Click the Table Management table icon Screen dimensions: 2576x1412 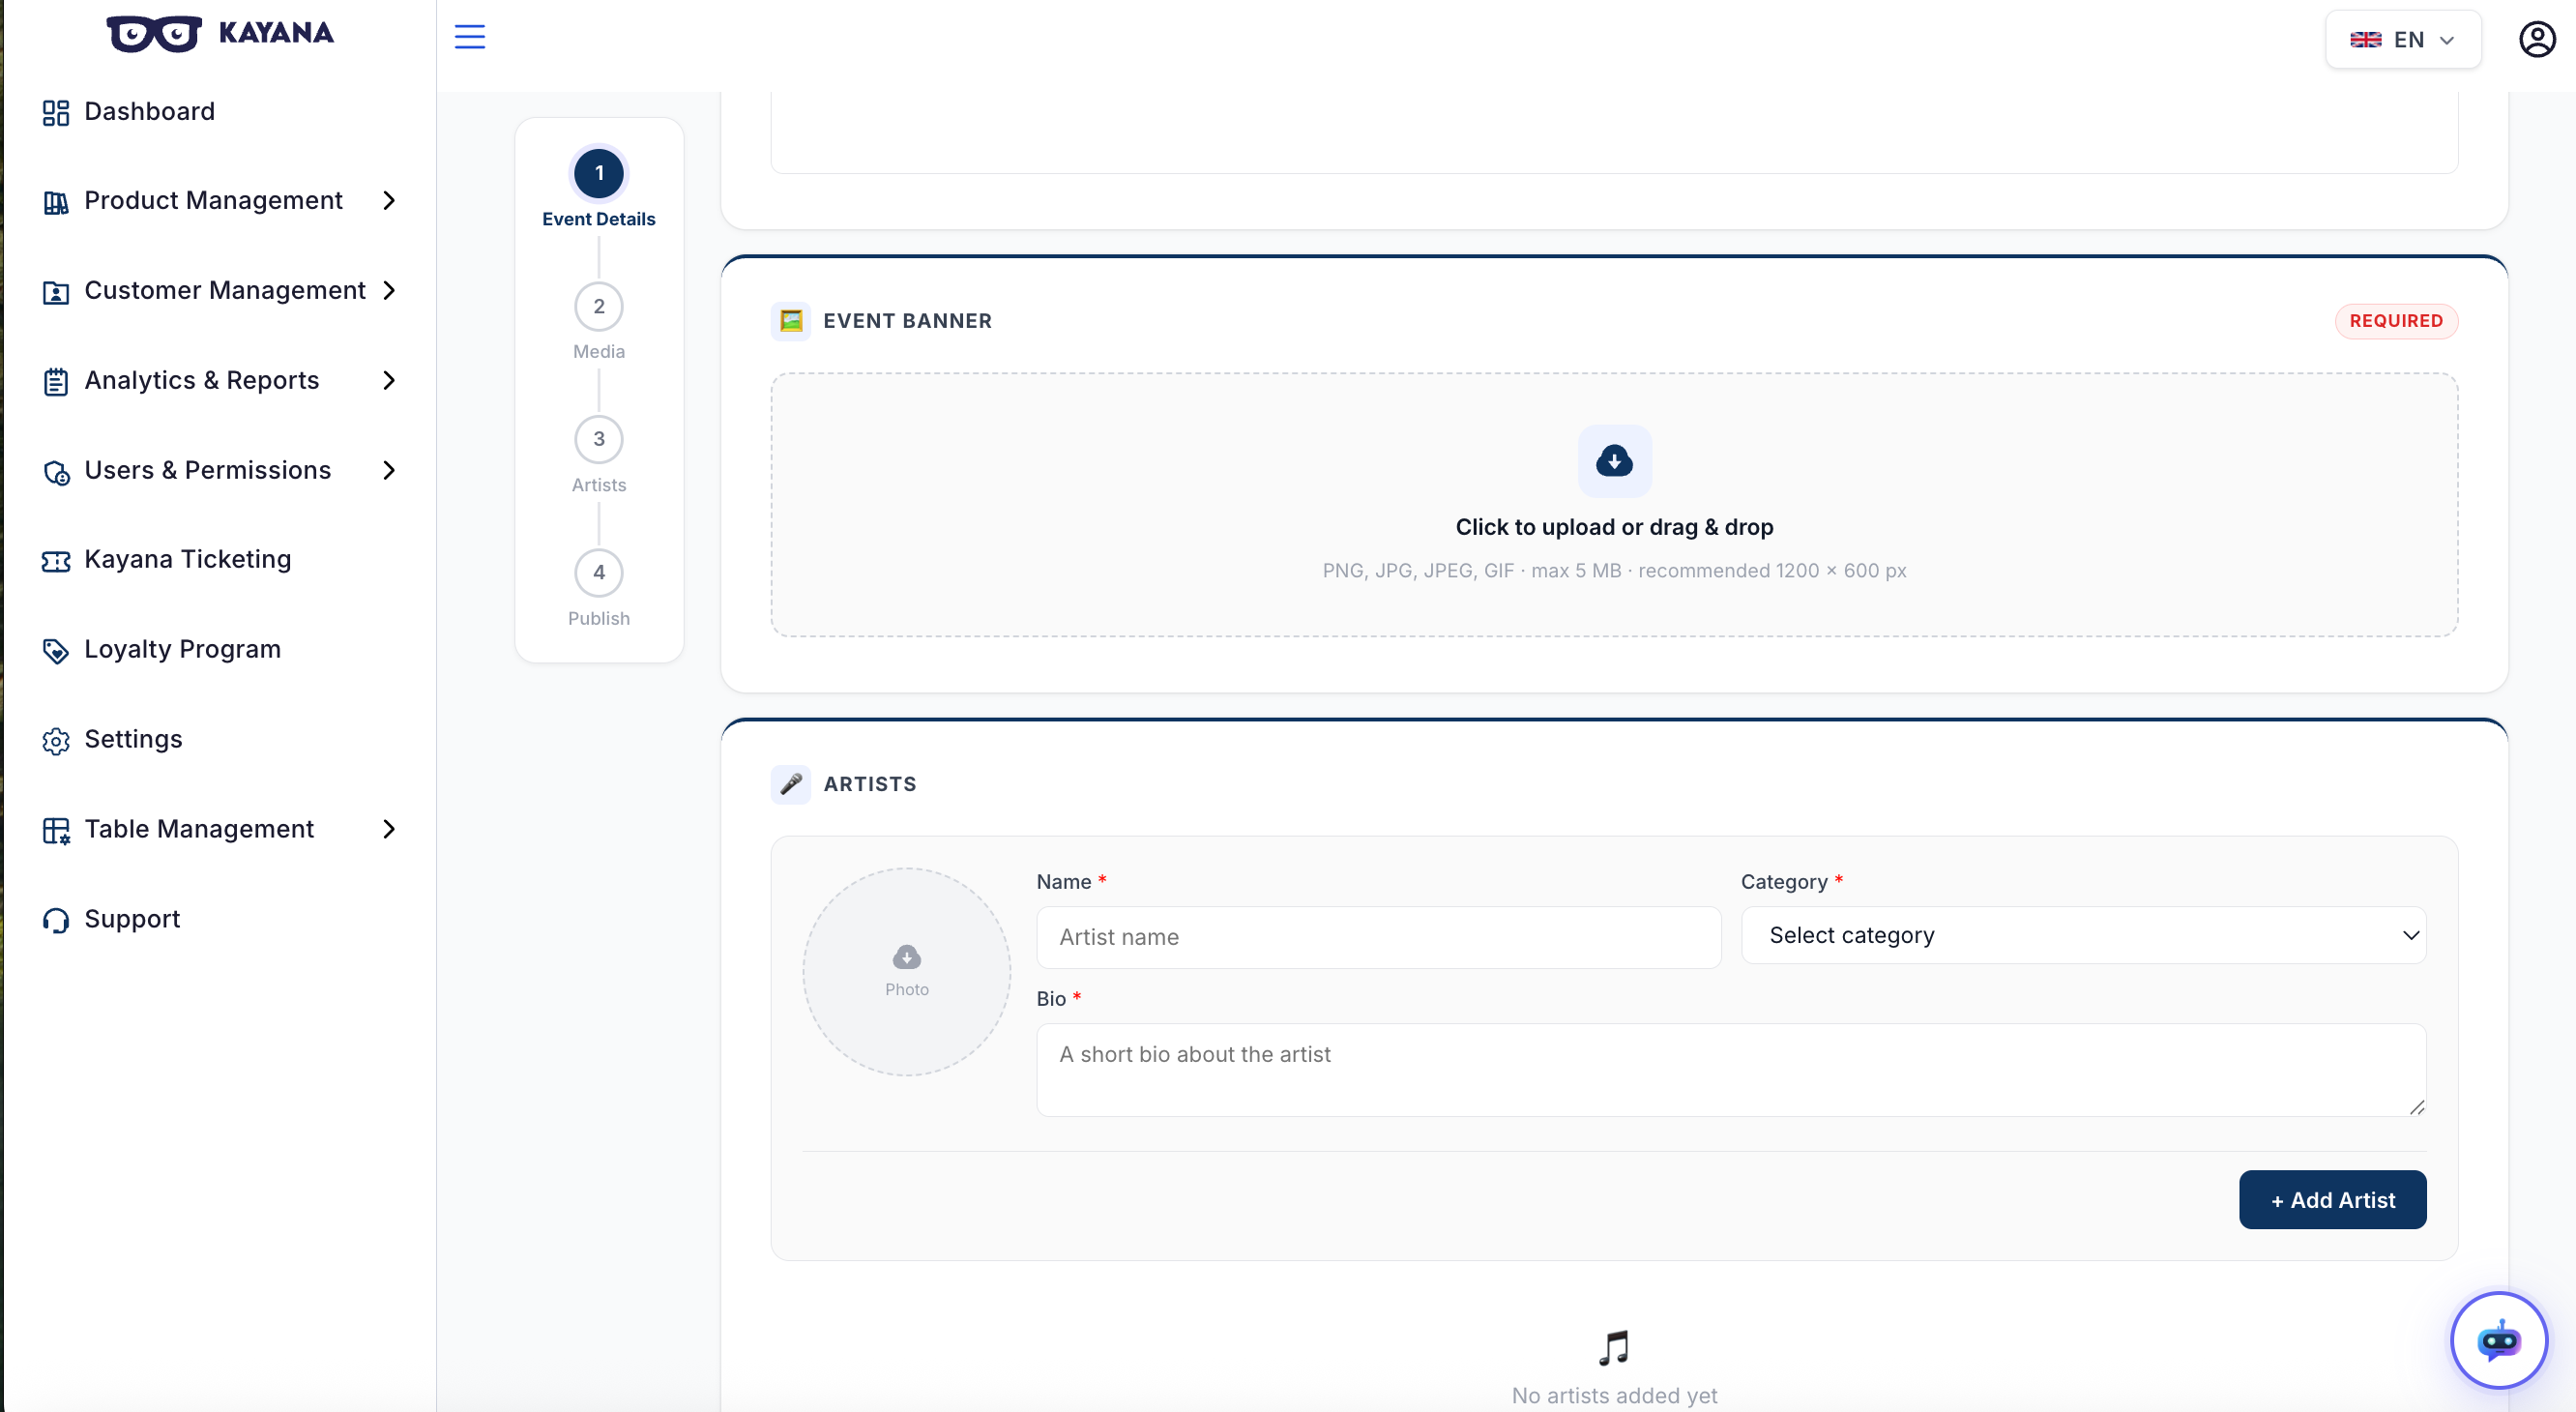(56, 830)
